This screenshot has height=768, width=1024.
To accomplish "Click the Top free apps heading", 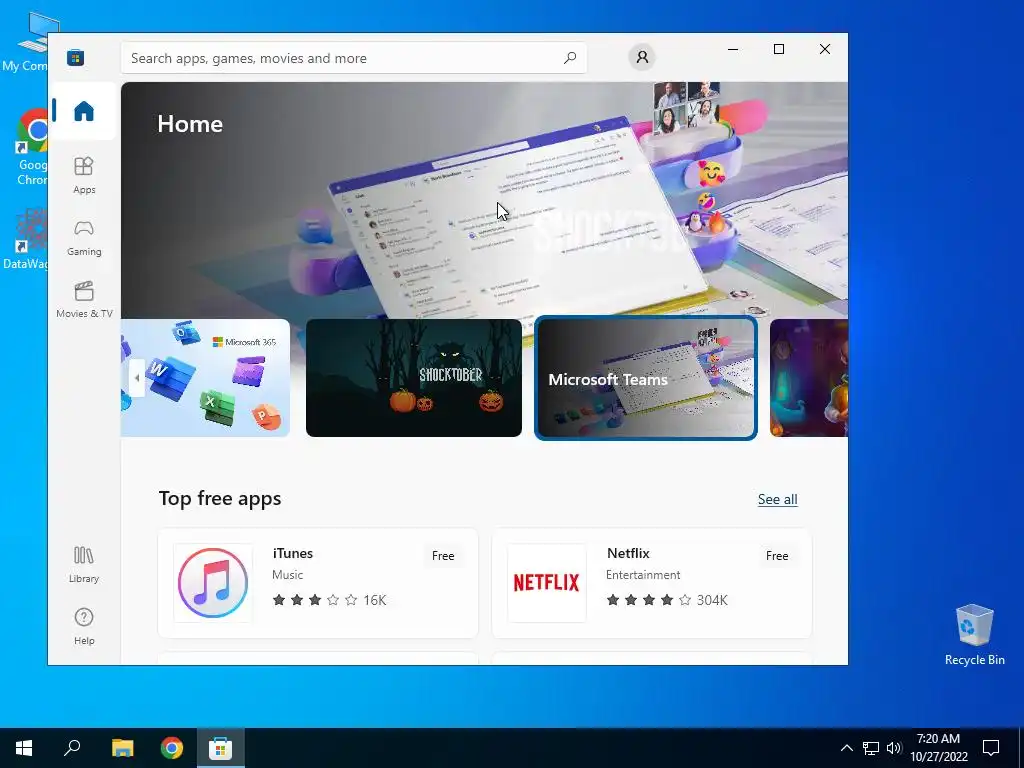I will click(x=220, y=498).
